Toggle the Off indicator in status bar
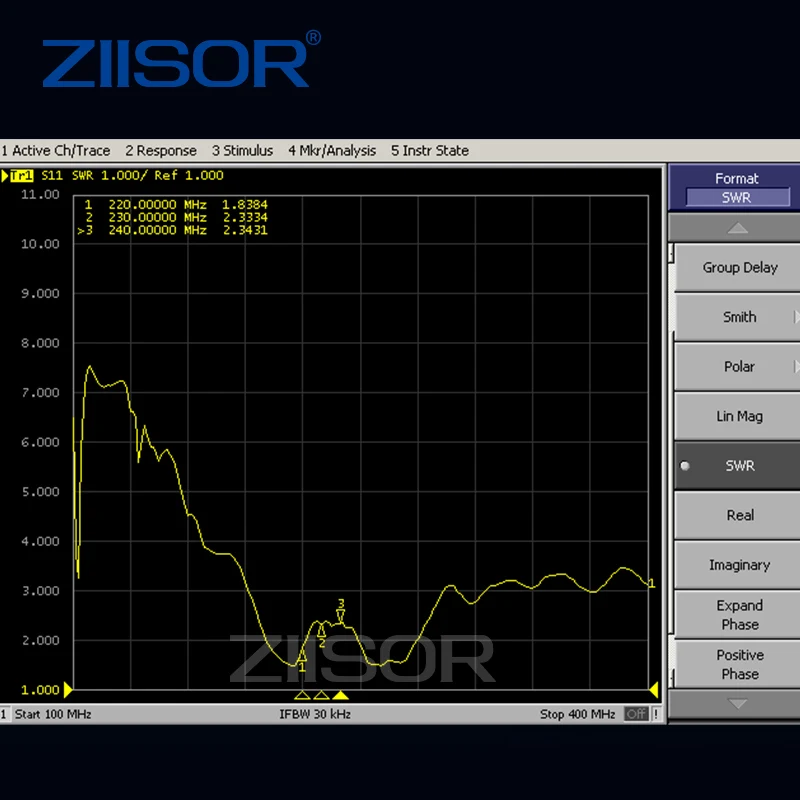The height and width of the screenshot is (800, 800). [636, 714]
